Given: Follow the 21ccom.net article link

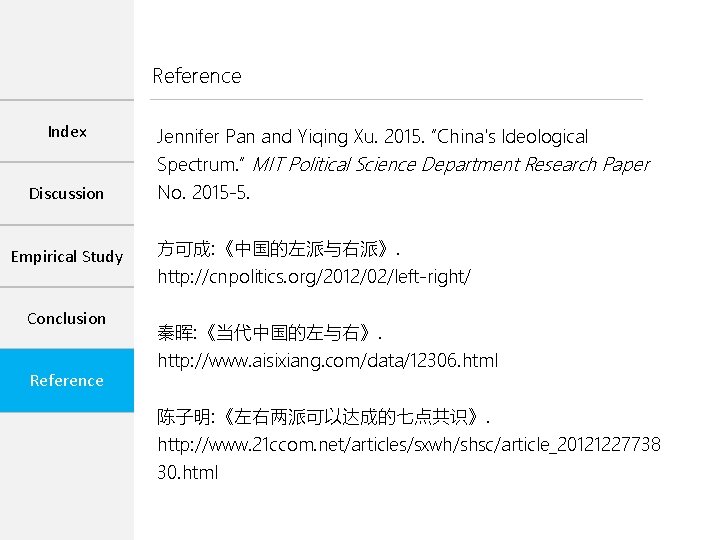Looking at the screenshot, I should tap(408, 444).
